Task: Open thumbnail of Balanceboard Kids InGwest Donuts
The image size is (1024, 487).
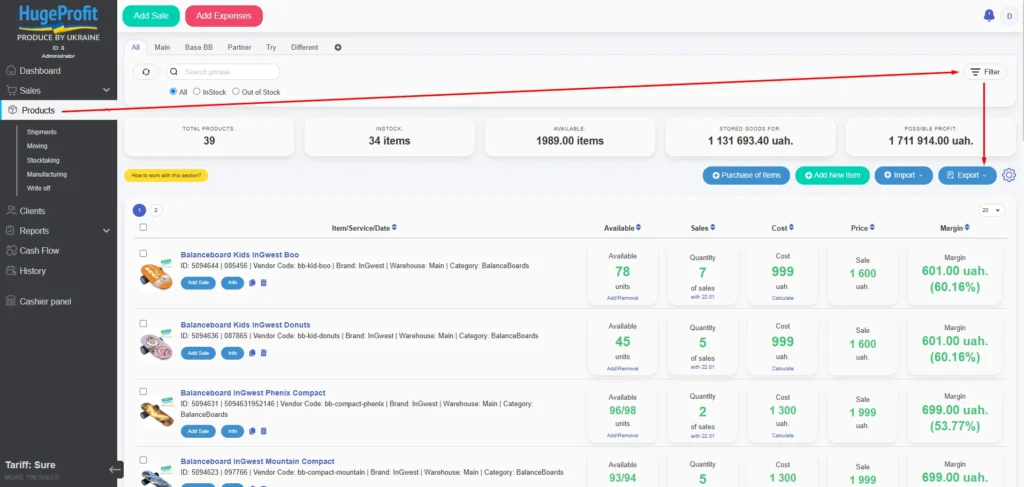Action: (157, 343)
